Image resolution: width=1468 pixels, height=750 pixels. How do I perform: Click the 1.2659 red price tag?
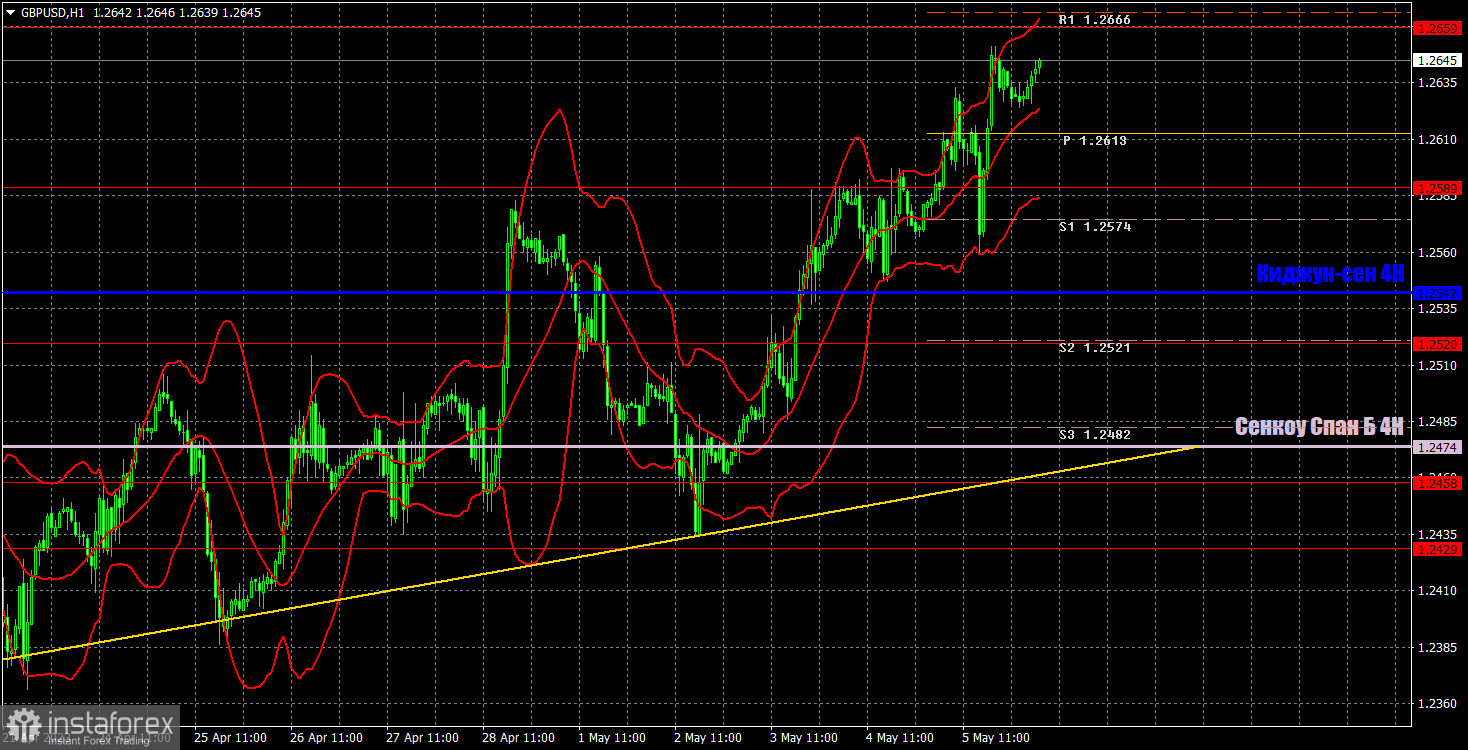tap(1438, 29)
